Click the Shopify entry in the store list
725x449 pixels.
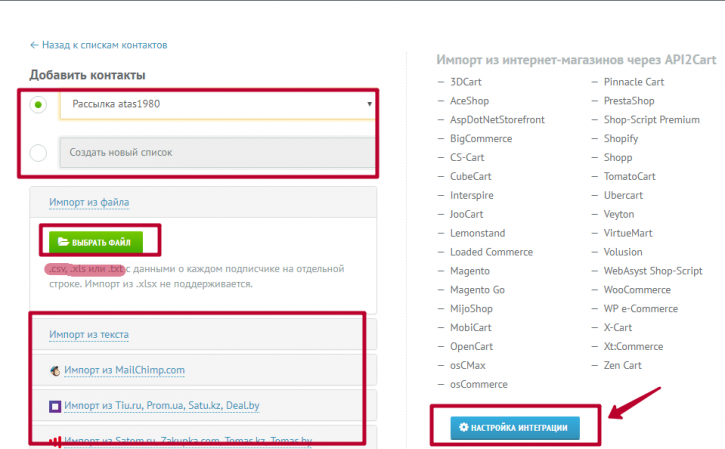[x=621, y=139]
